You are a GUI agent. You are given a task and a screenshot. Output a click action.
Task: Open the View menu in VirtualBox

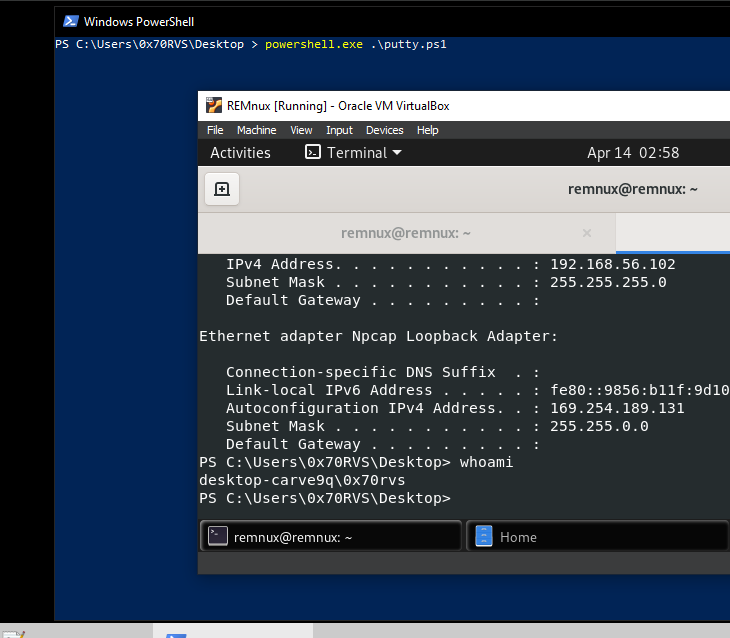click(x=301, y=130)
